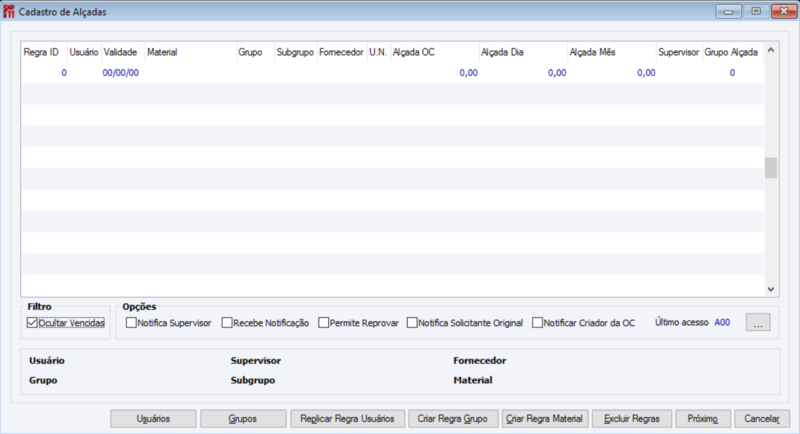
Task: Click the application icon in the title bar
Action: pos(9,11)
